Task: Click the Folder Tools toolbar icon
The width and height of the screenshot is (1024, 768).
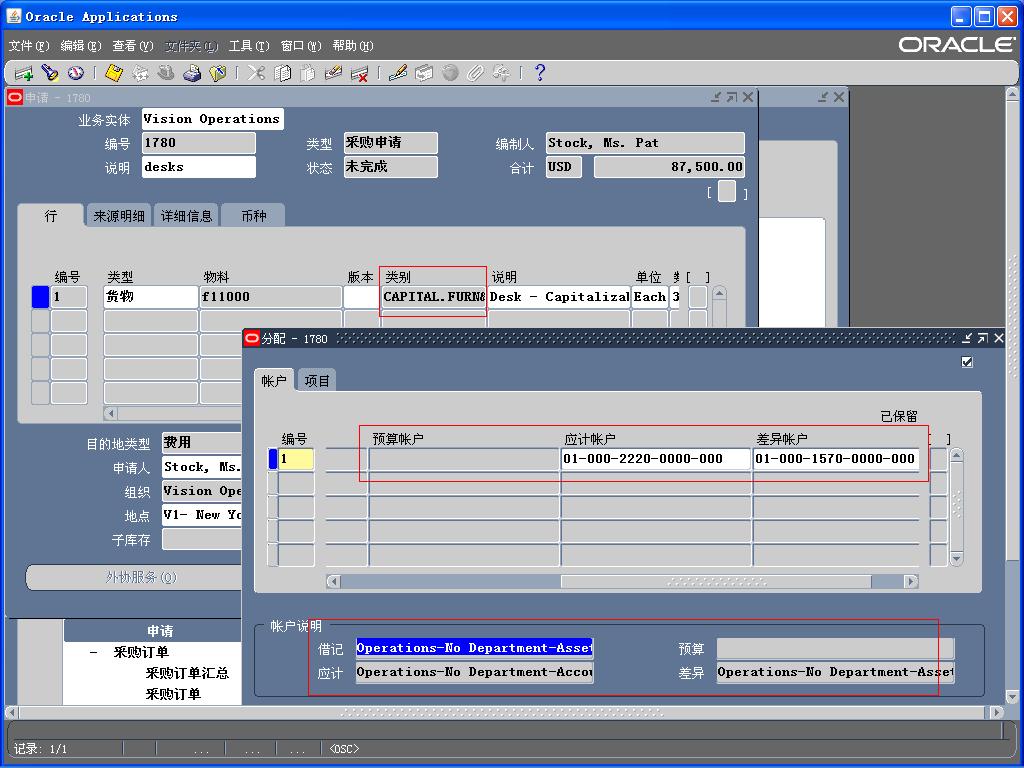Action: point(501,73)
